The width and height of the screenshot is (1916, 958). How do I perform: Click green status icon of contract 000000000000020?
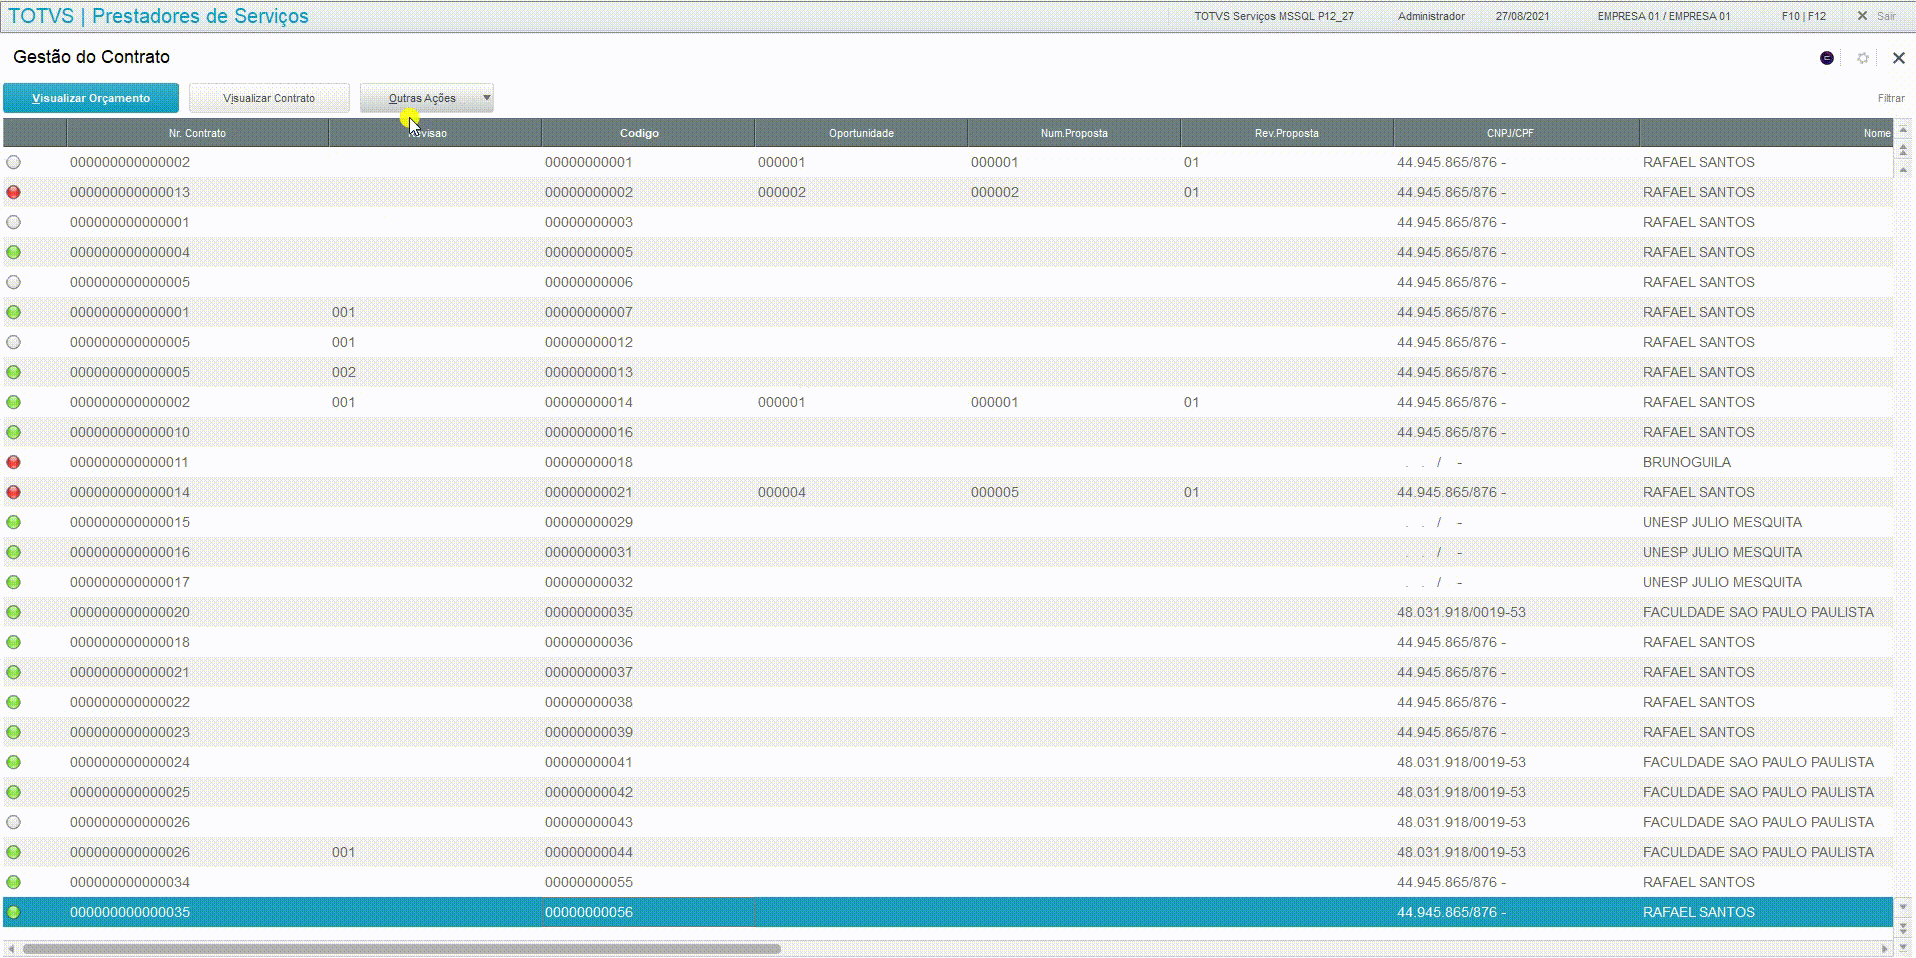pyautogui.click(x=13, y=612)
